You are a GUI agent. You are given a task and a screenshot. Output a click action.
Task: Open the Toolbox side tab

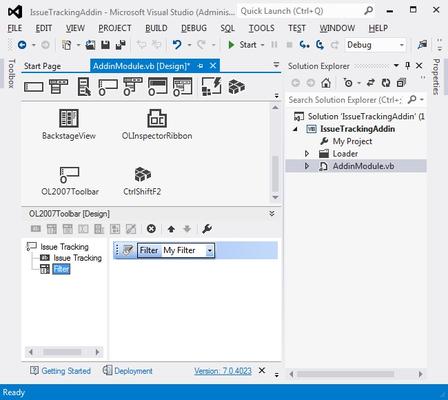[11, 73]
